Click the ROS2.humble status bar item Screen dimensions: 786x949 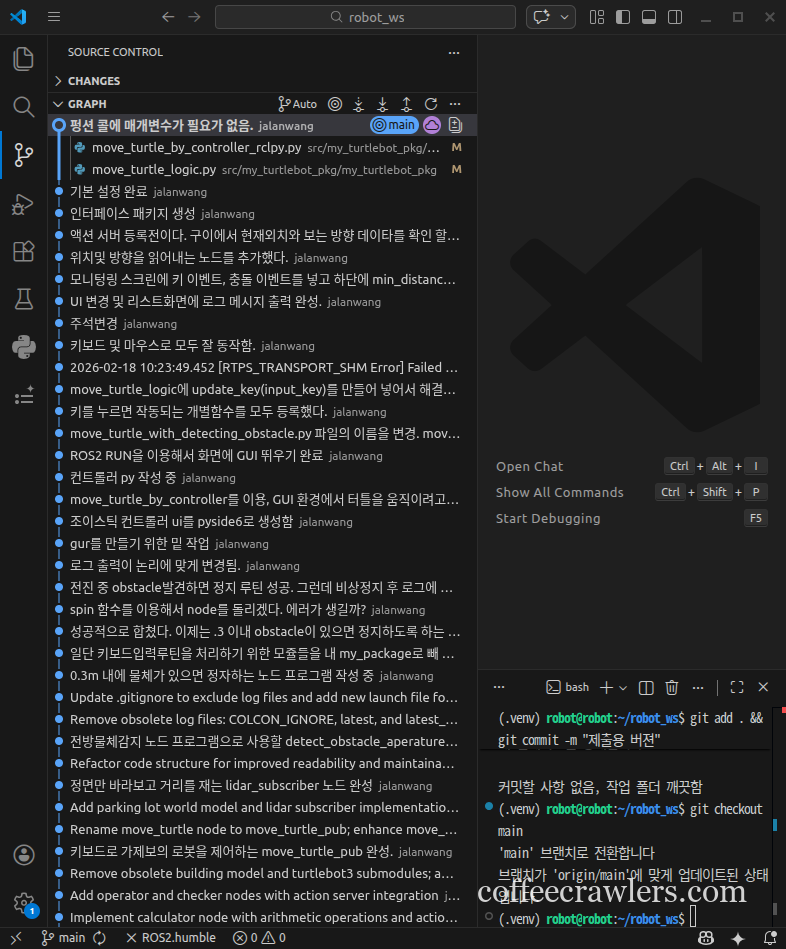click(x=171, y=938)
